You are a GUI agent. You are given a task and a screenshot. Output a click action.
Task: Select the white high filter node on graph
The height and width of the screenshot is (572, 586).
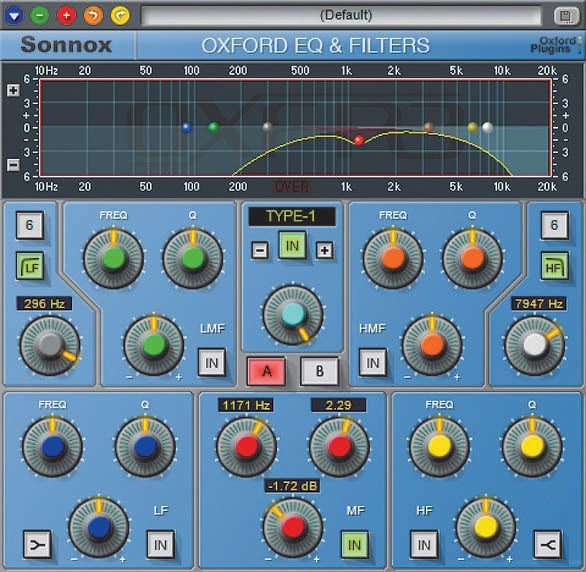tap(487, 128)
